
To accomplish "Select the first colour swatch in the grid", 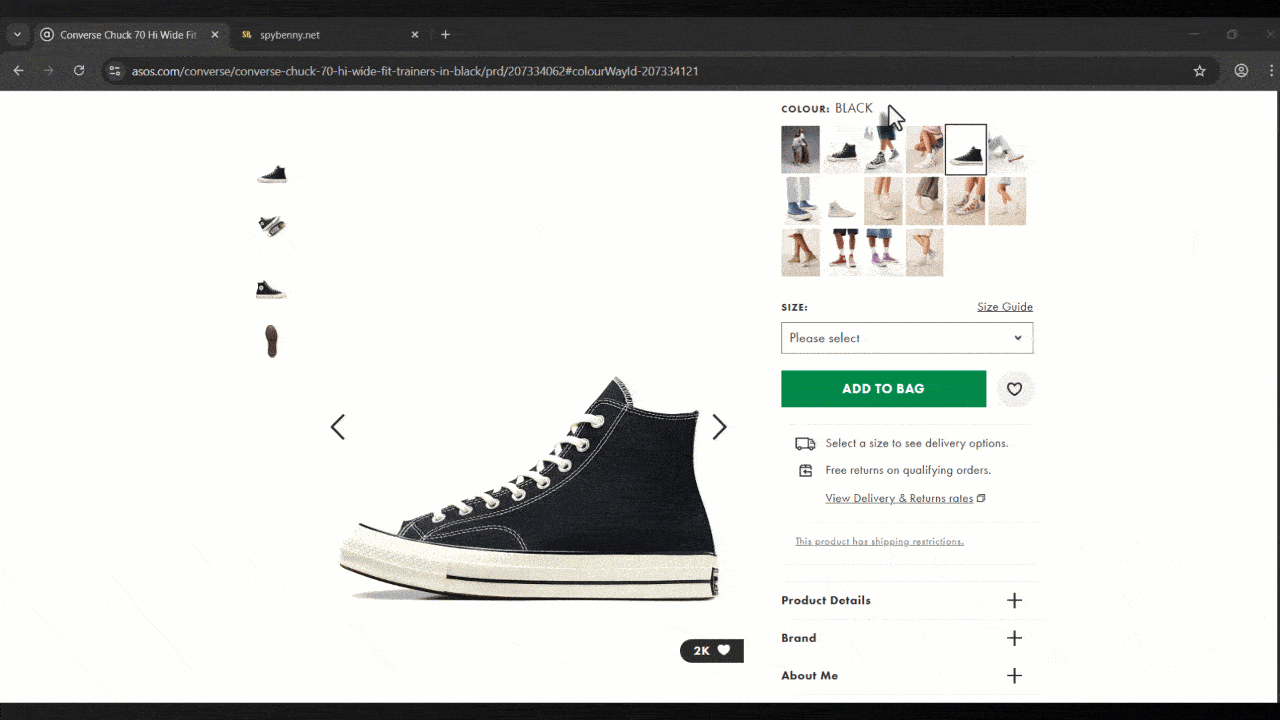I will tap(800, 149).
